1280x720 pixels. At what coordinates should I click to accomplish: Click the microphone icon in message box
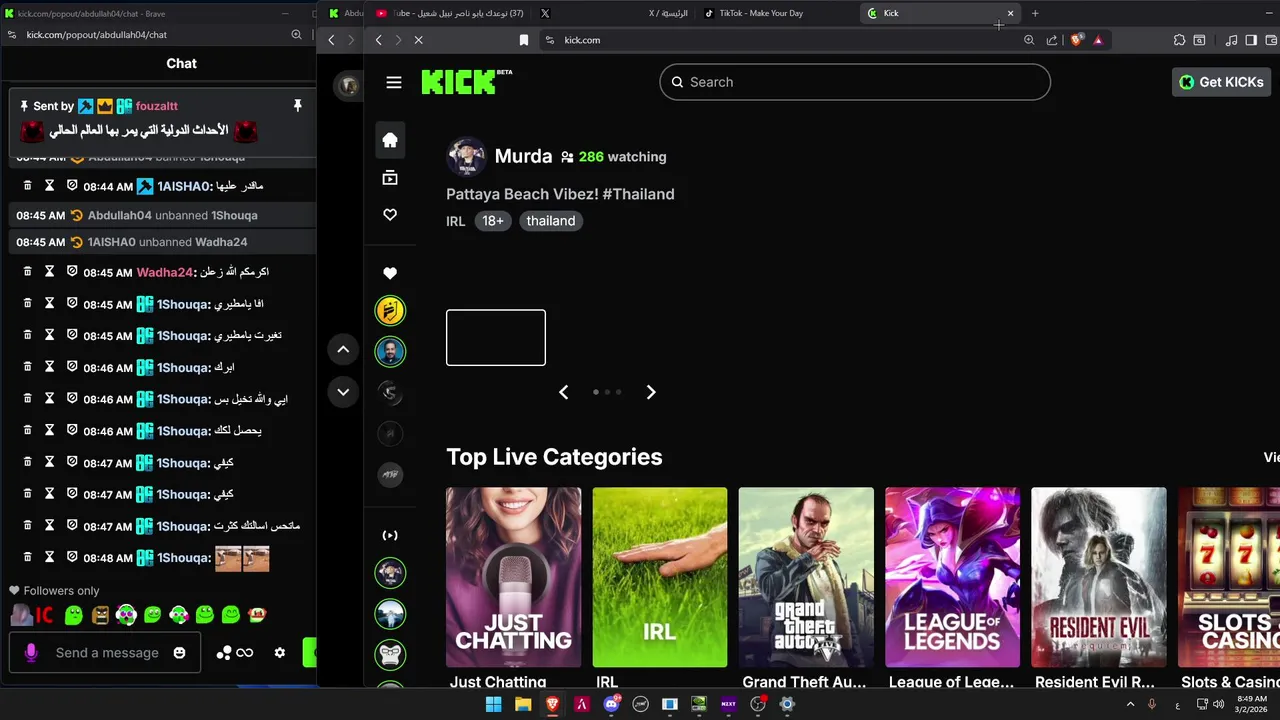(x=31, y=653)
